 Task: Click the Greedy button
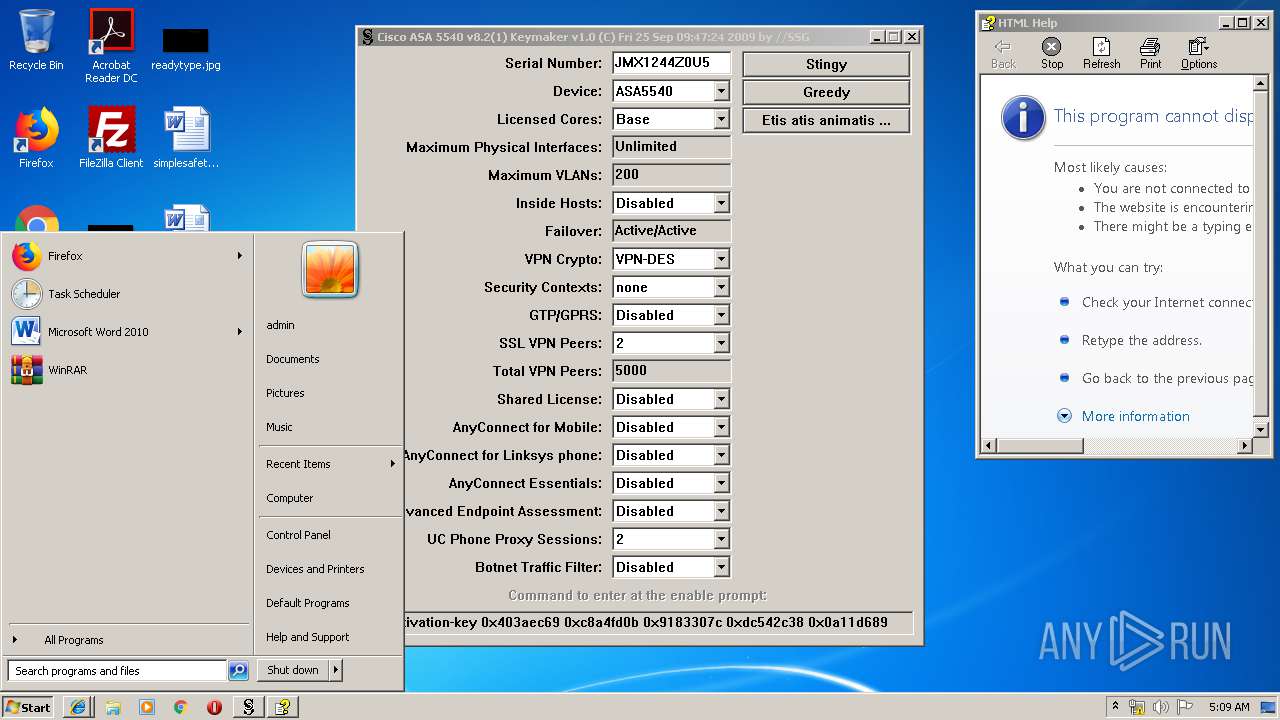[x=826, y=92]
